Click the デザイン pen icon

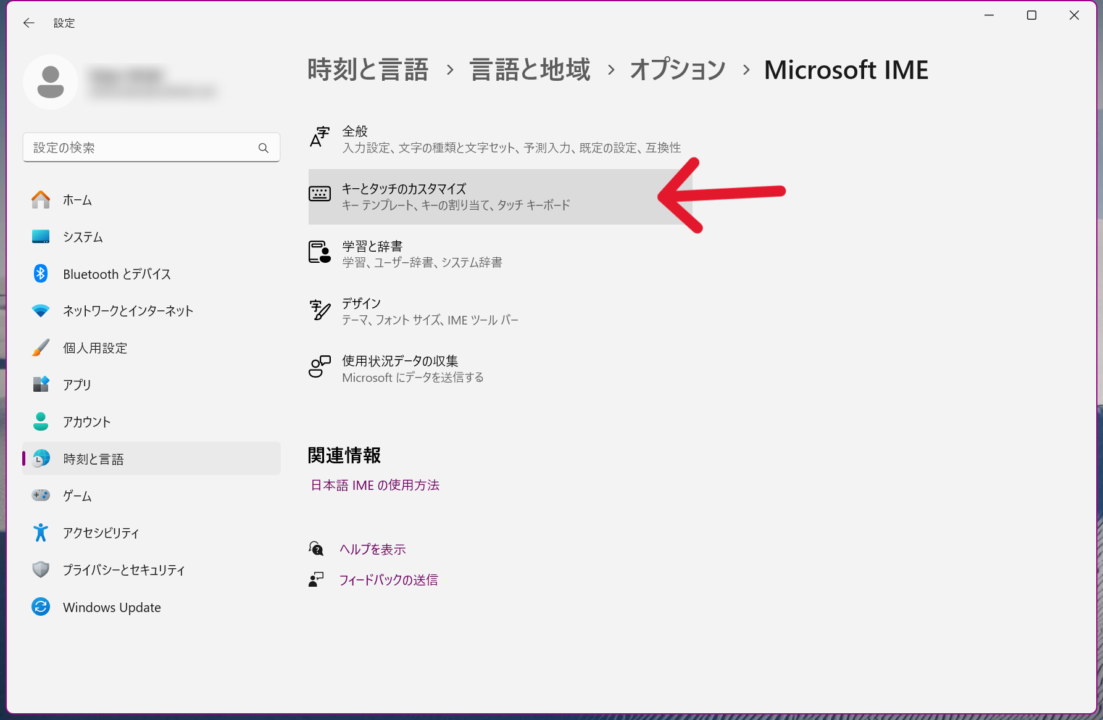click(x=319, y=309)
